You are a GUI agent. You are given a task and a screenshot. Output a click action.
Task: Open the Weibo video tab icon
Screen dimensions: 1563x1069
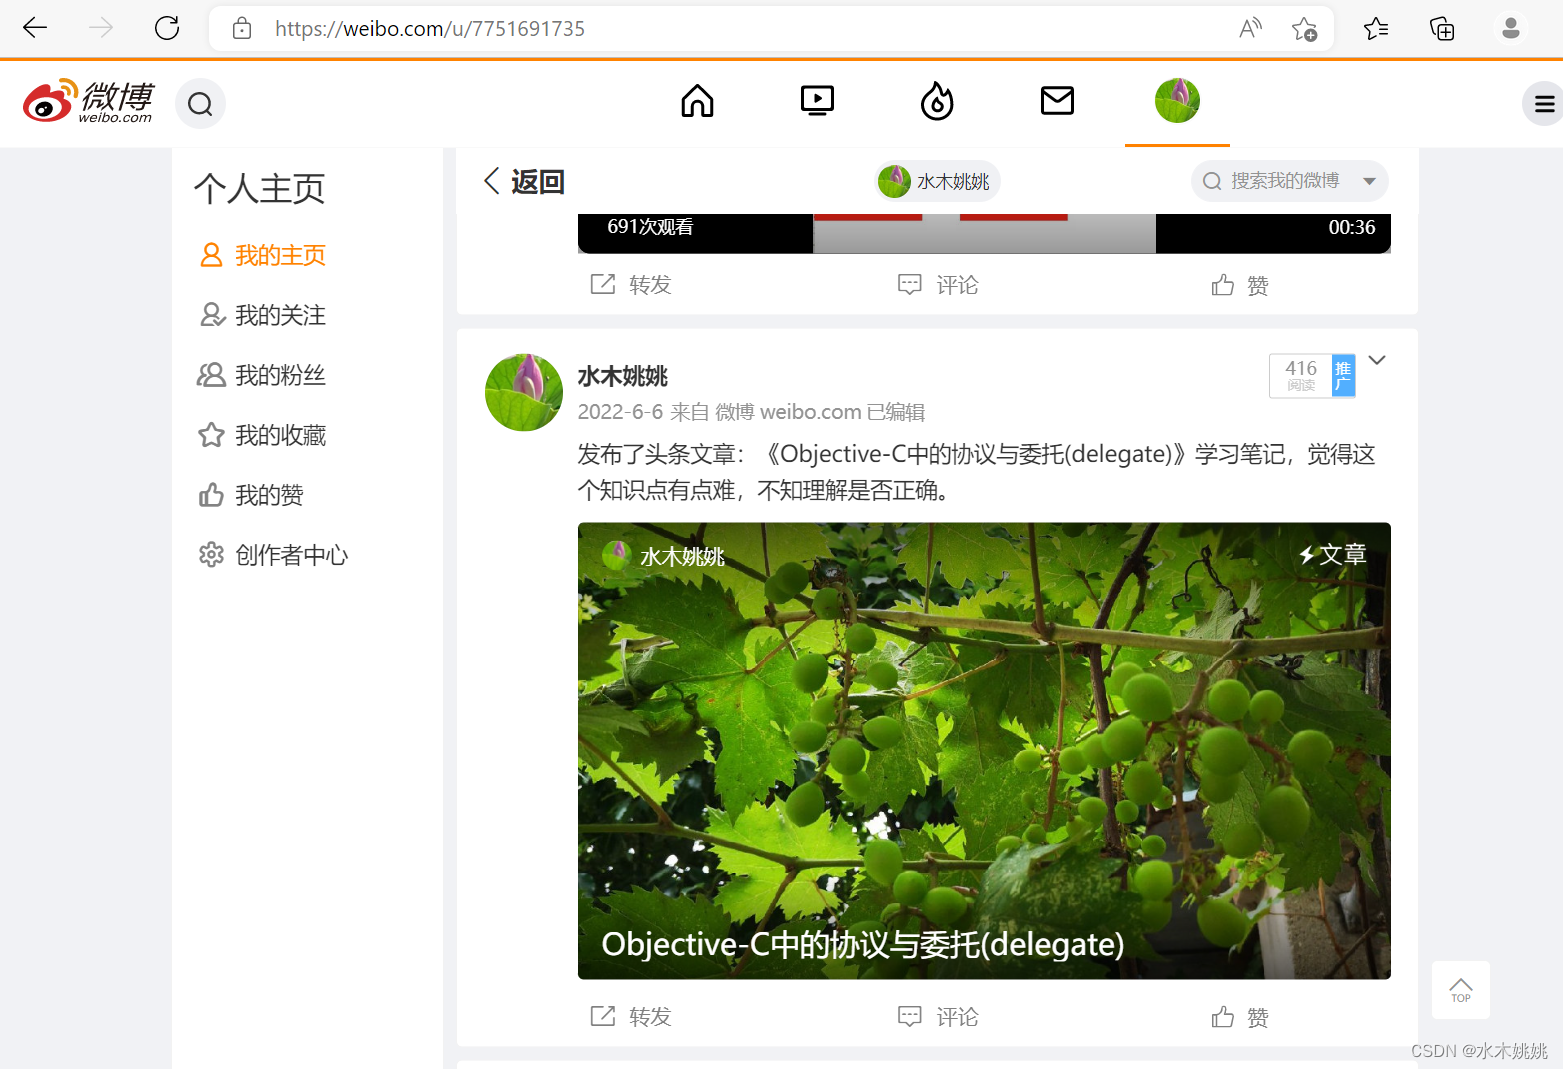point(817,101)
